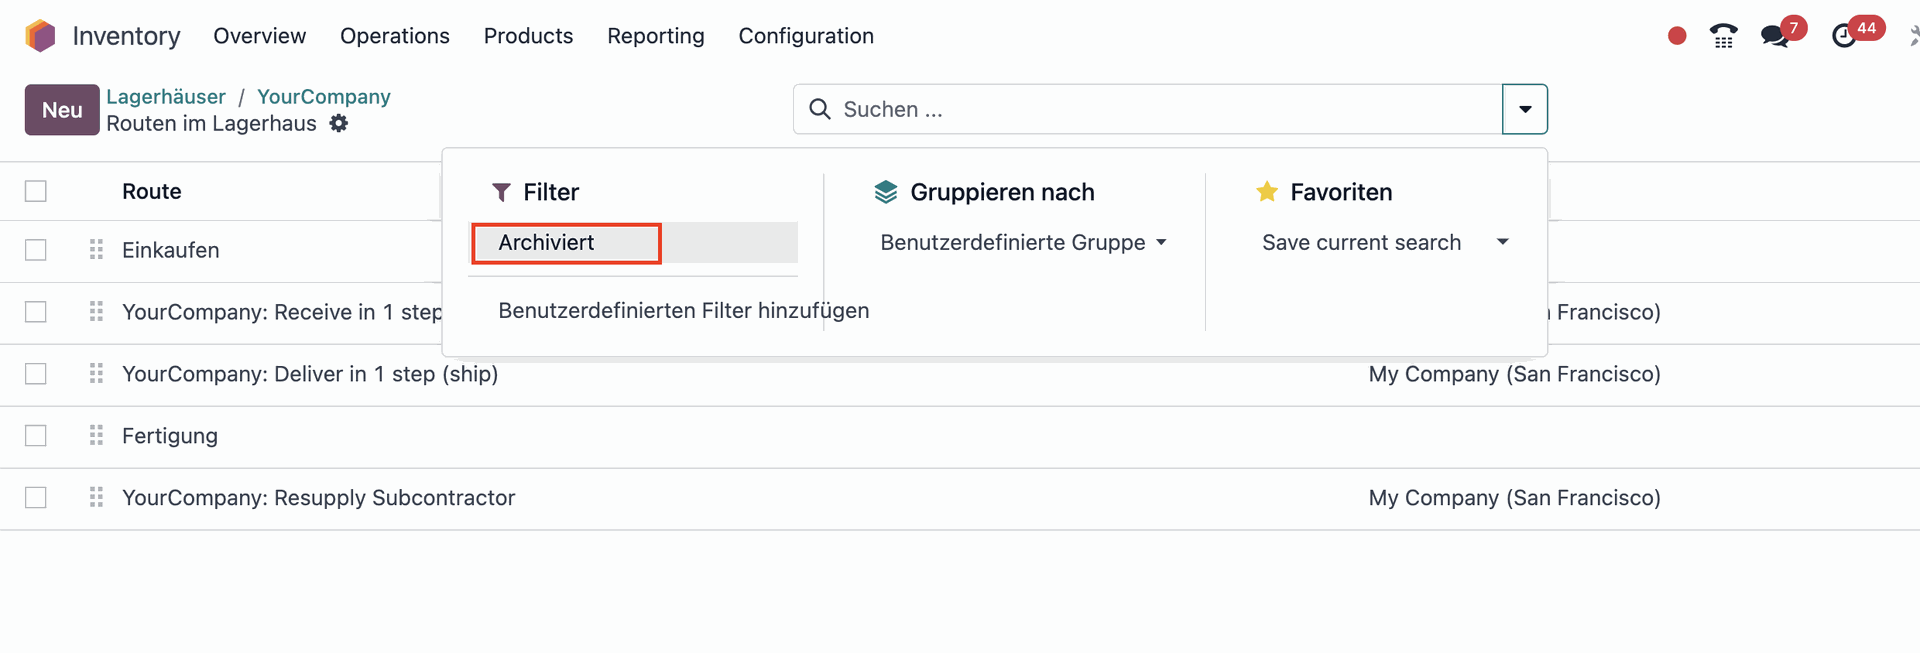Navigate back via the Lagerhäuser breadcrumb link
The image size is (1920, 653).
click(x=166, y=96)
